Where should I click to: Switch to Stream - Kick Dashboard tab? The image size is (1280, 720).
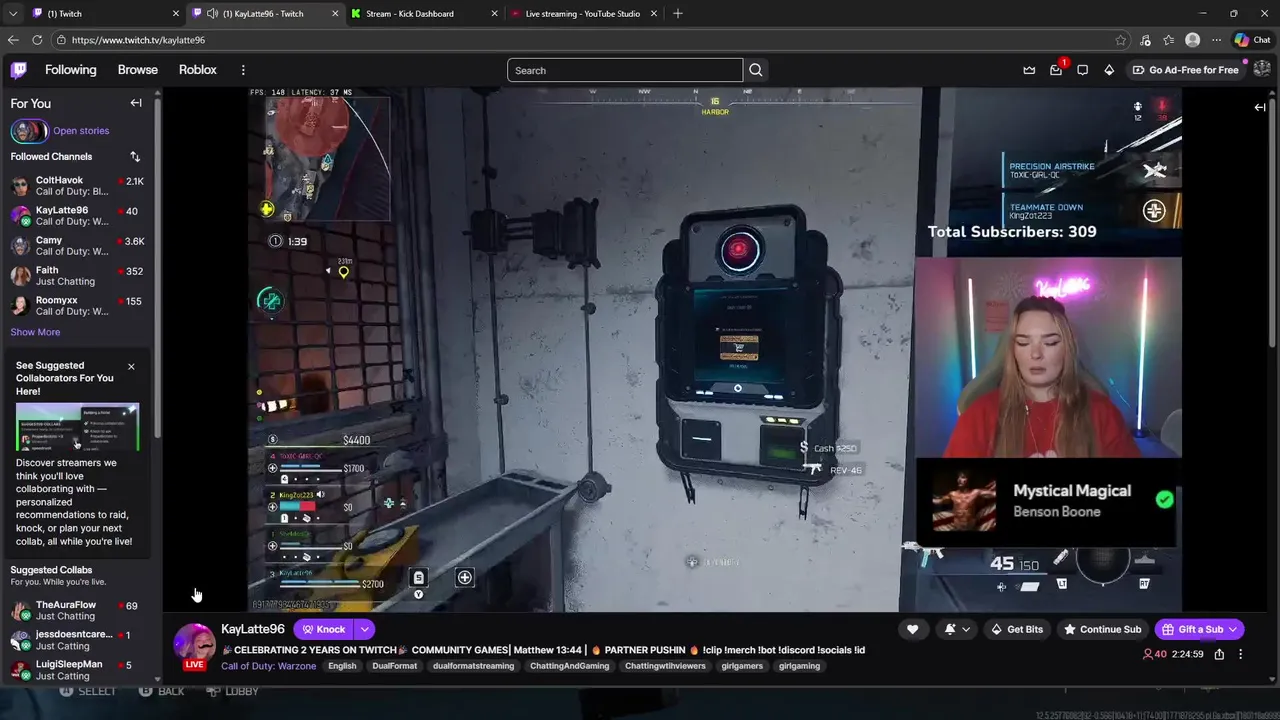coord(425,14)
